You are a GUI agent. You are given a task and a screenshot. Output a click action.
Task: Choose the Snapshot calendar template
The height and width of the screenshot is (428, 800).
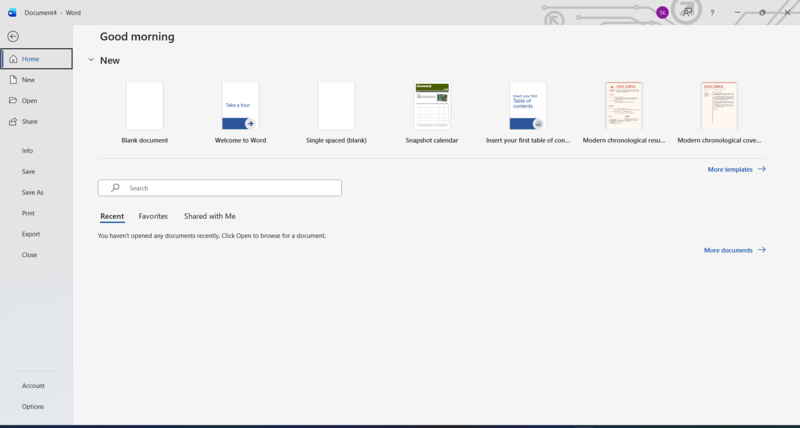(432, 106)
